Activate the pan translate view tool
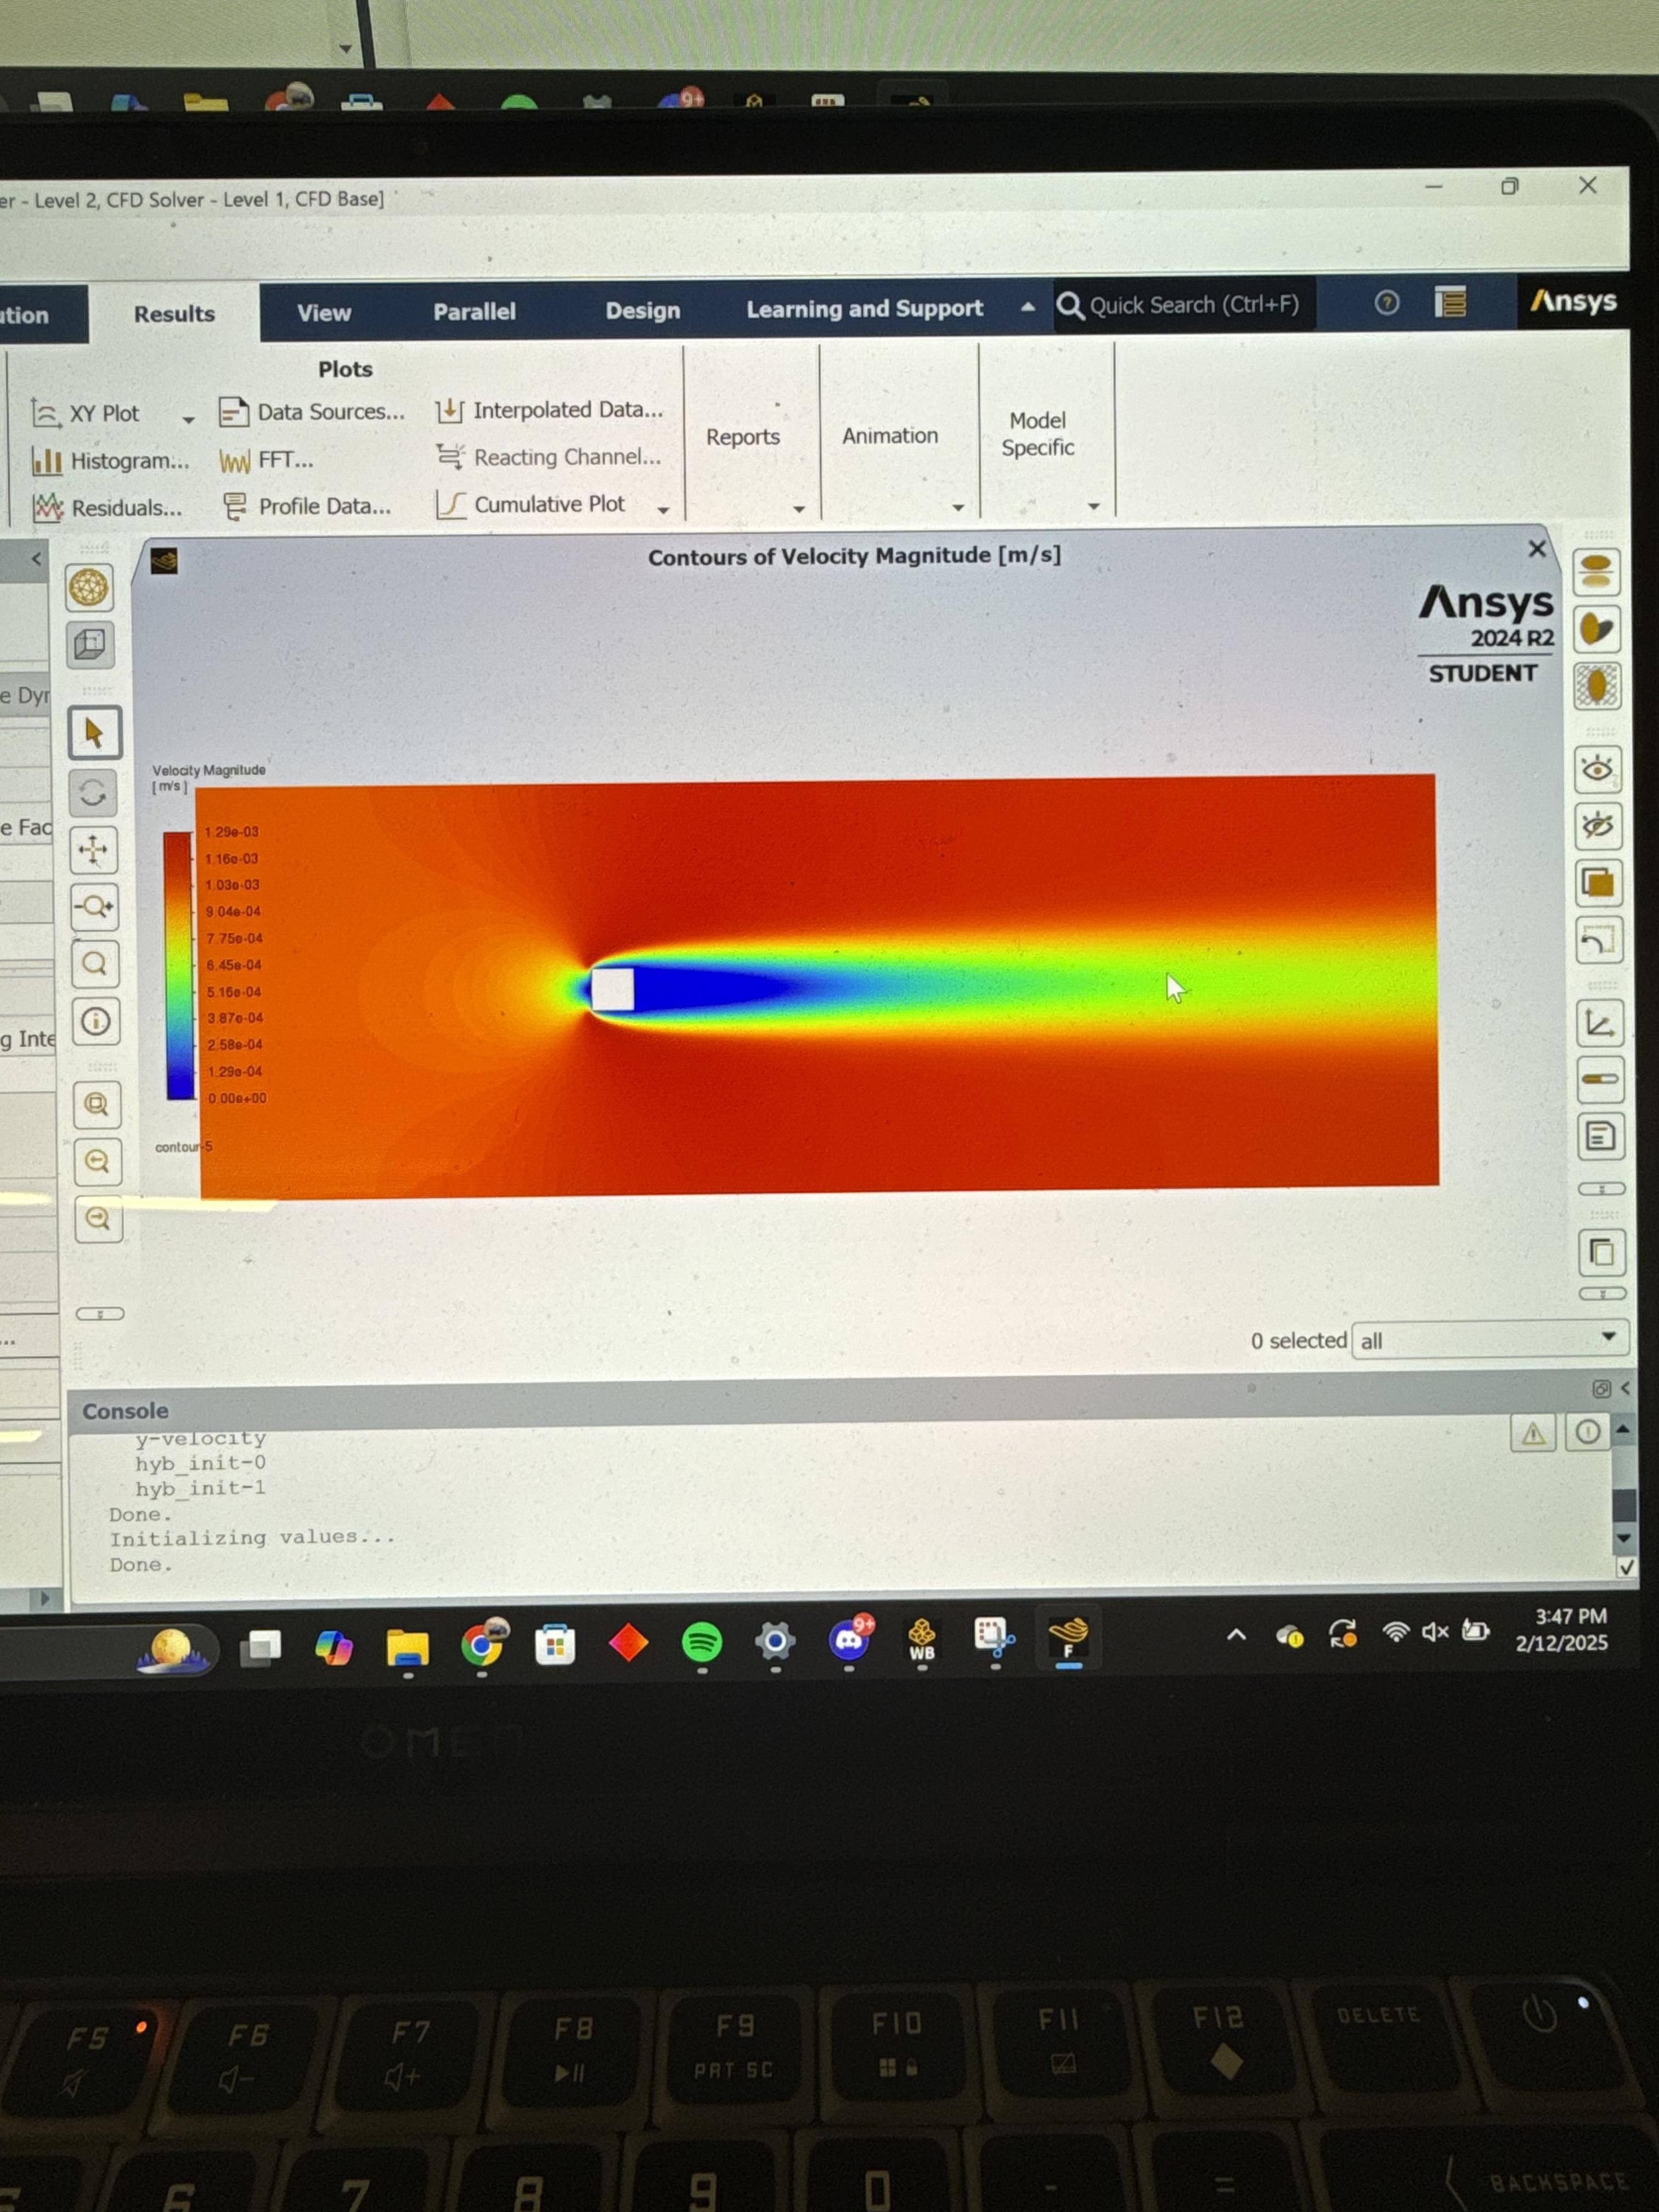 (x=93, y=850)
